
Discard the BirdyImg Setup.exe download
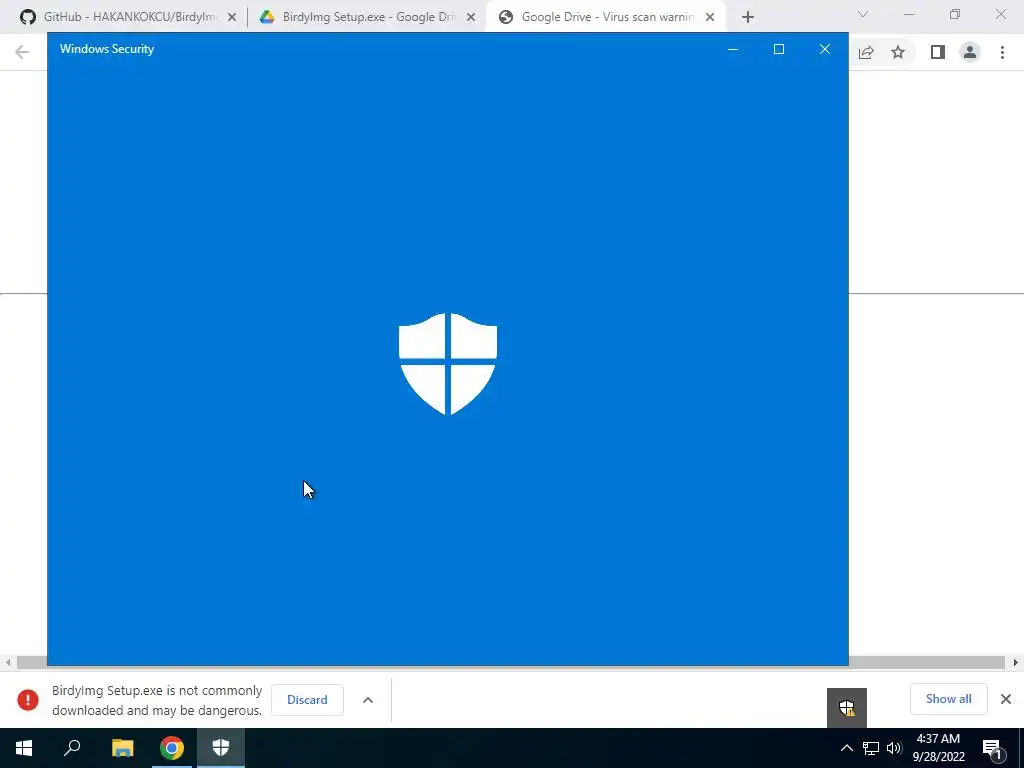tap(307, 699)
